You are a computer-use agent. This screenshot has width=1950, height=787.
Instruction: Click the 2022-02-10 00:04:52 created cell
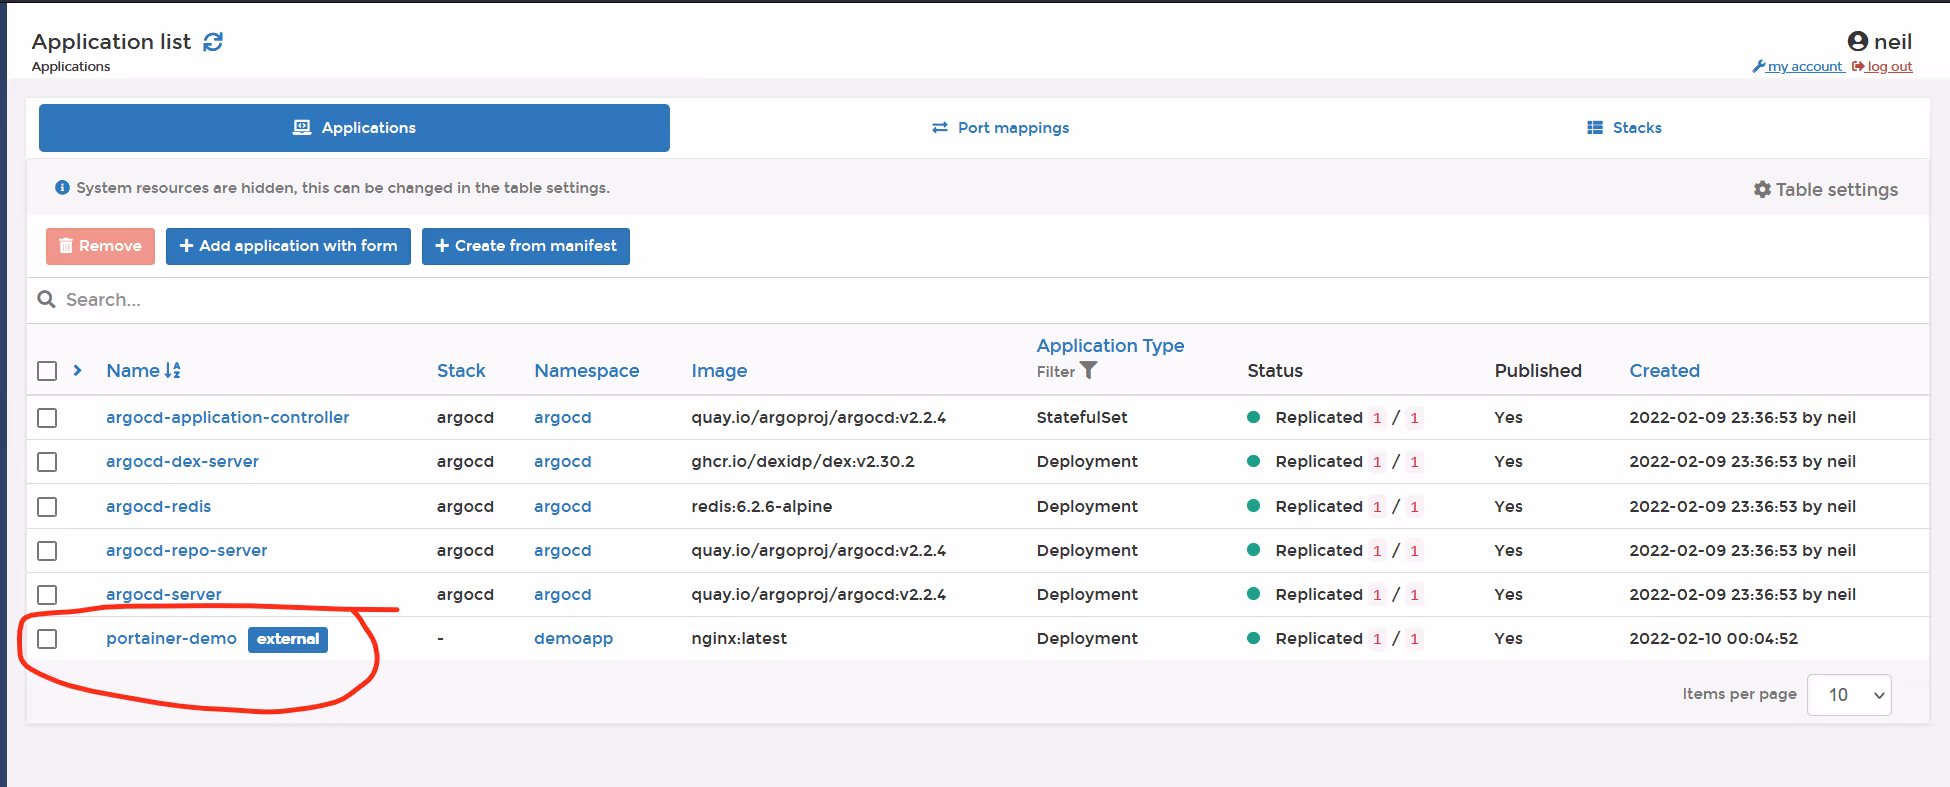(1713, 638)
